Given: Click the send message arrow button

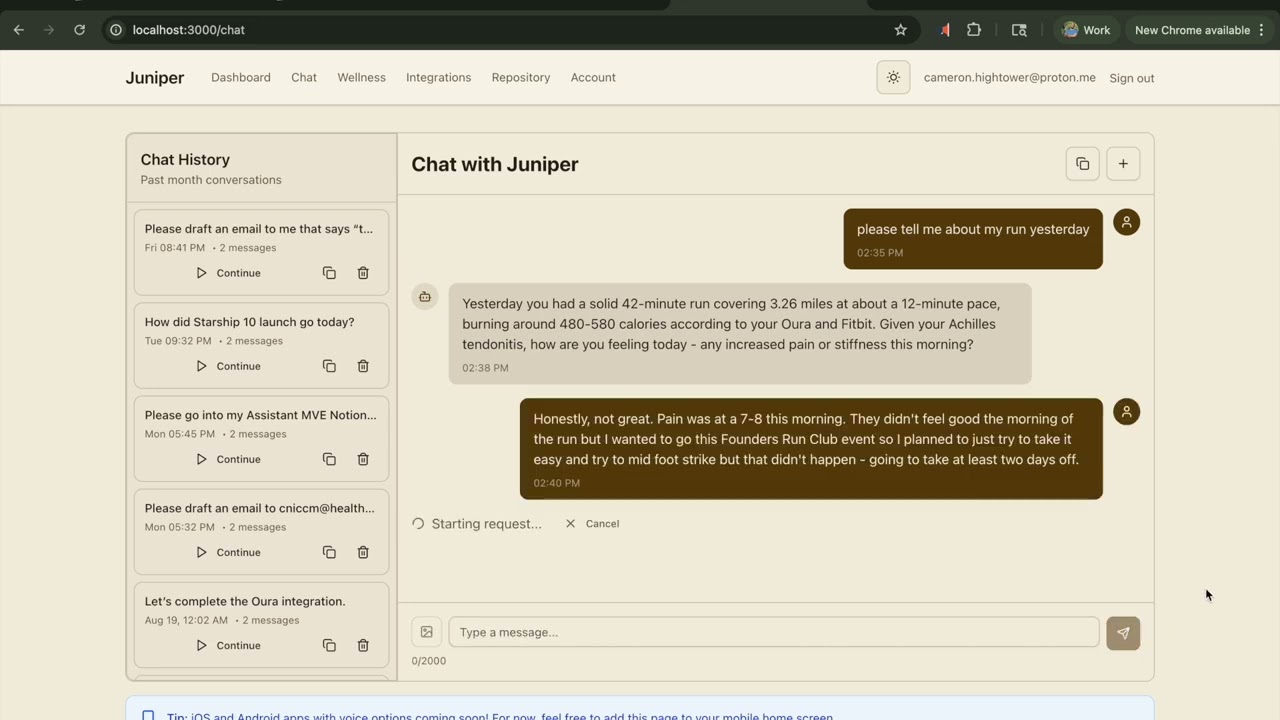Looking at the screenshot, I should click(x=1123, y=633).
